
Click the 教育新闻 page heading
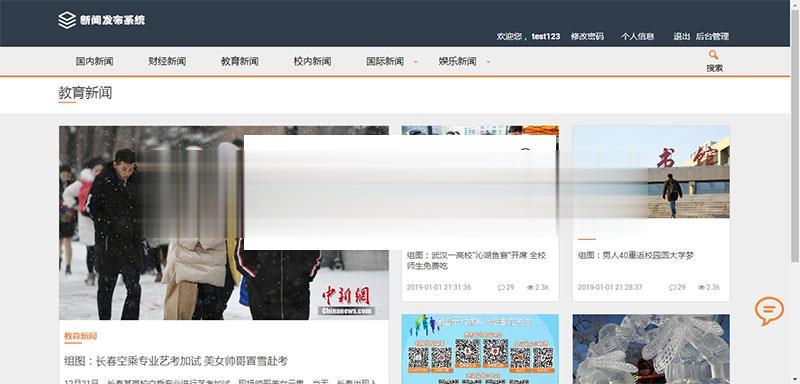click(x=85, y=93)
